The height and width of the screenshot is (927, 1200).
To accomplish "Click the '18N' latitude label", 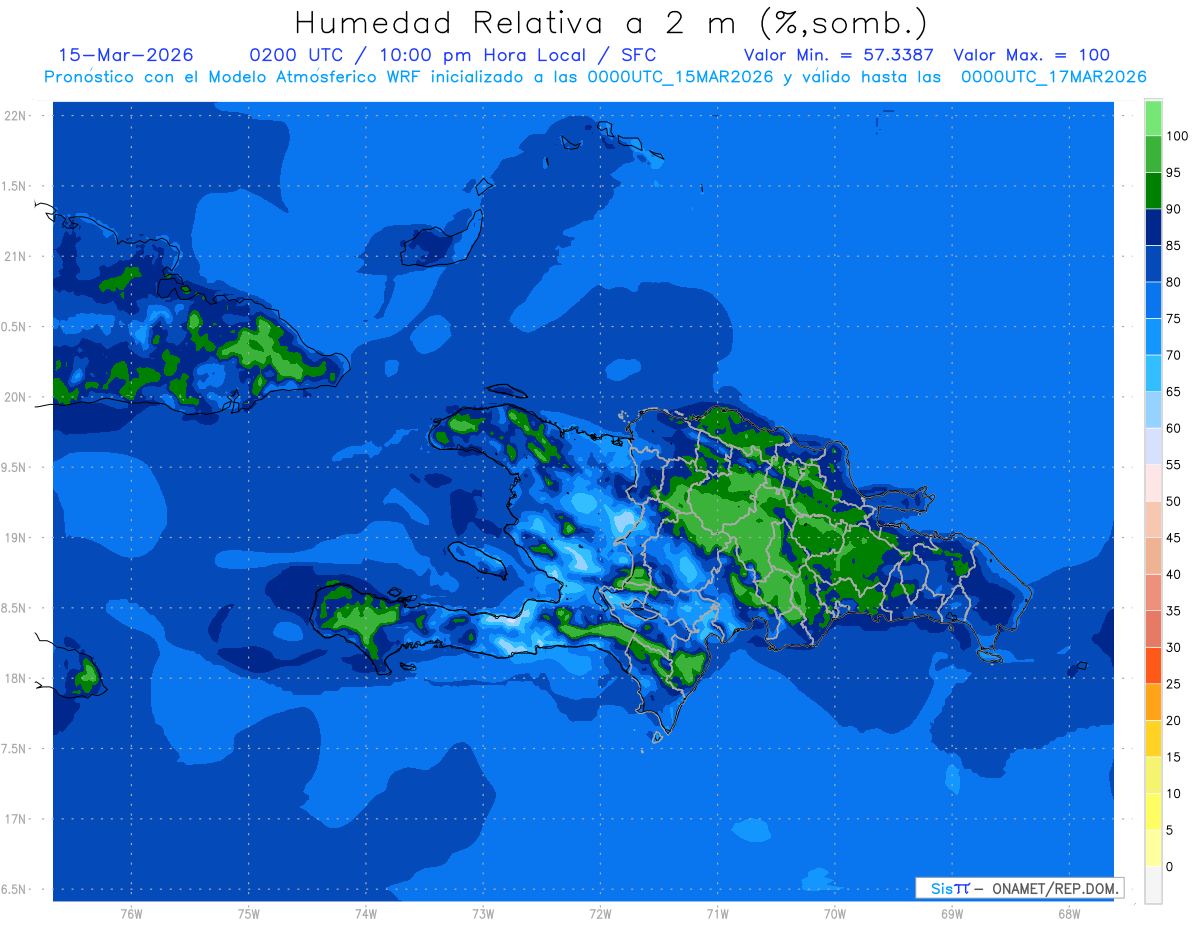I will (15, 679).
